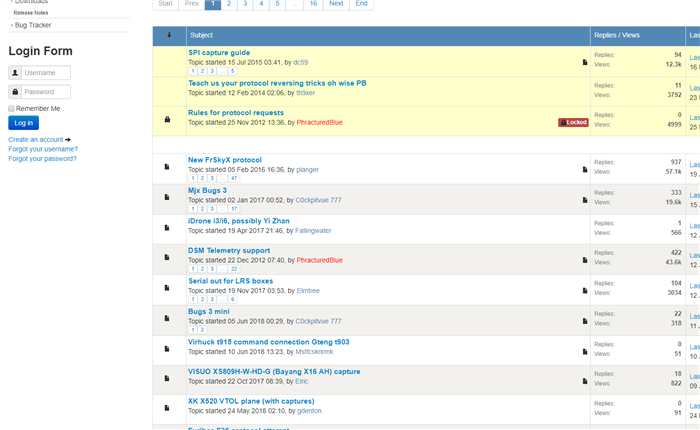
Task: Open the SPI capture guide topic
Action: click(x=219, y=53)
